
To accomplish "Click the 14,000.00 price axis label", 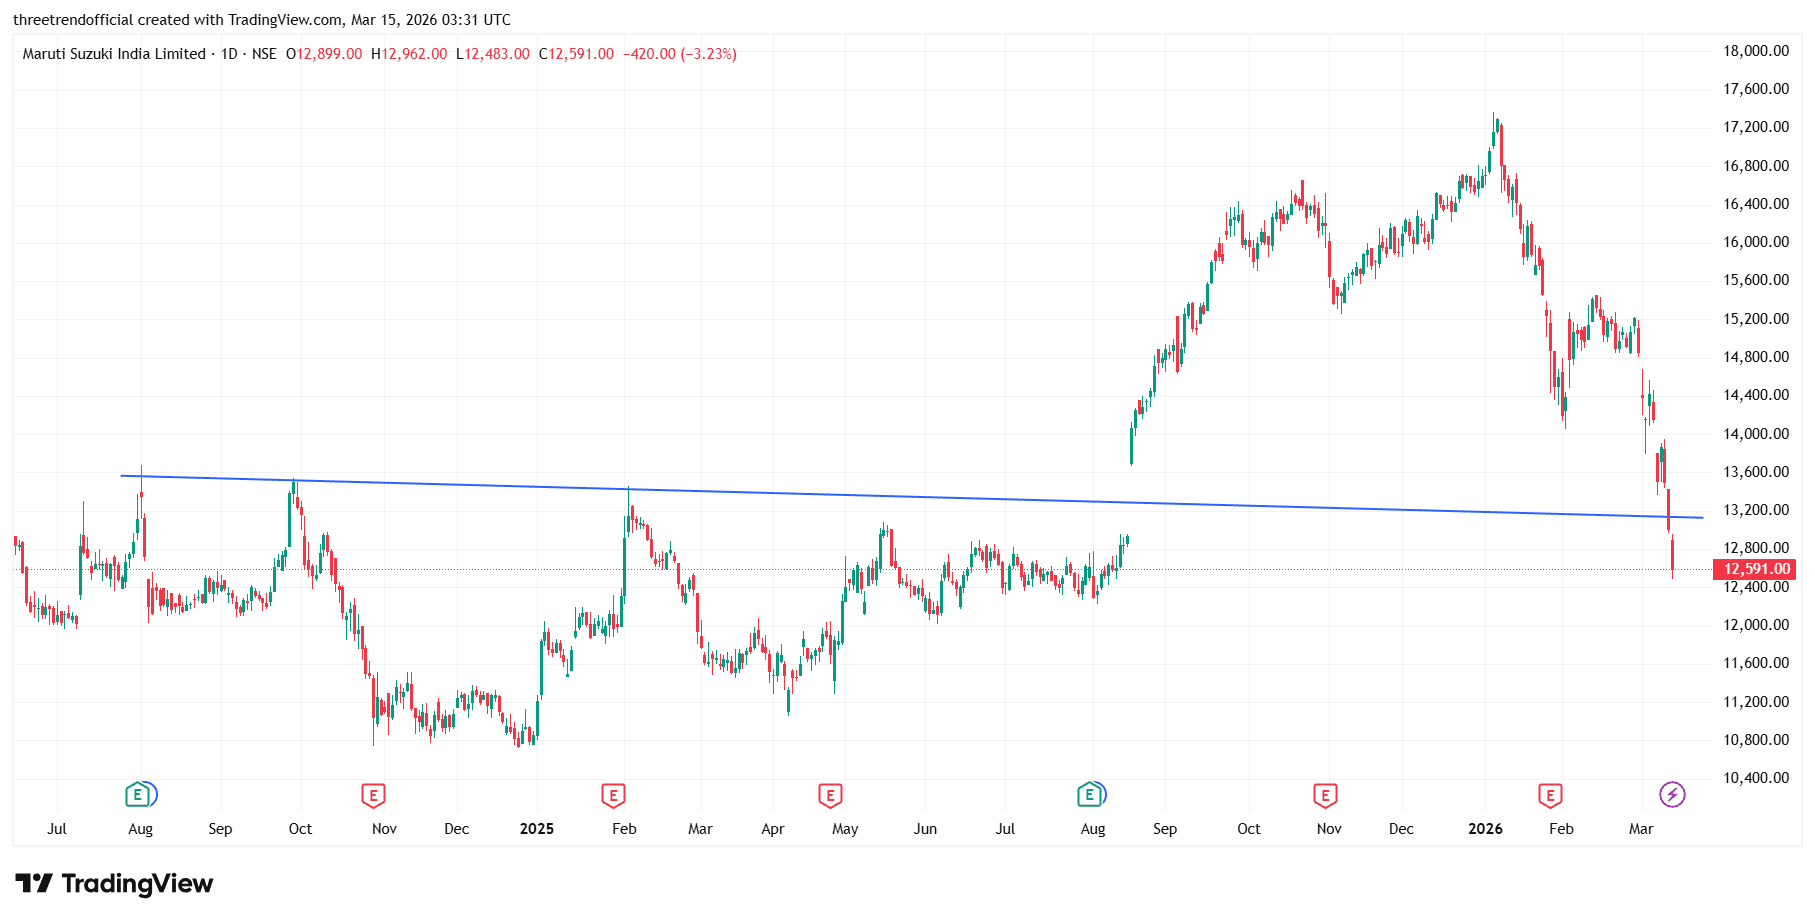I will (1756, 434).
